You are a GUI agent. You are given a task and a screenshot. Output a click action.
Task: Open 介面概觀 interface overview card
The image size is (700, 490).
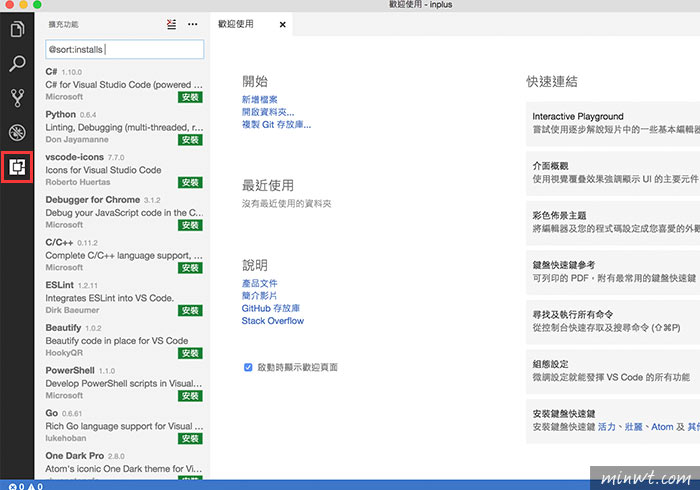613,173
